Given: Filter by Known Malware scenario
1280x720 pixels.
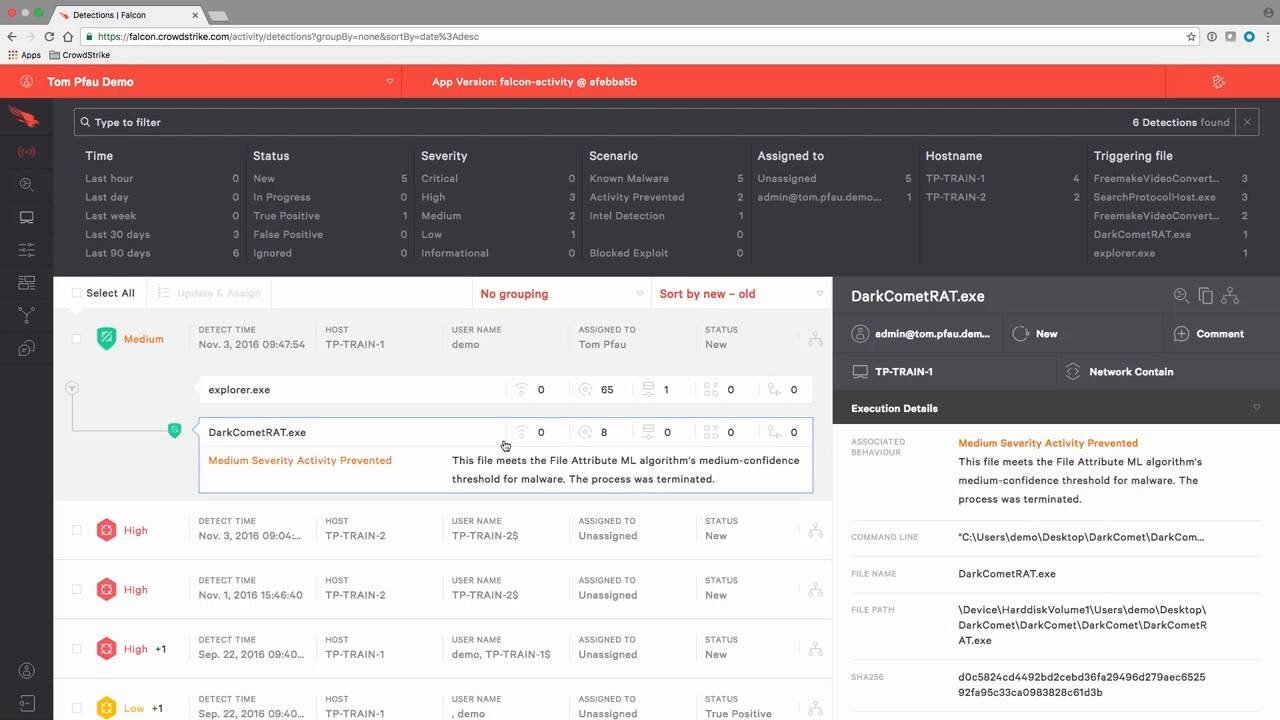Looking at the screenshot, I should [629, 179].
